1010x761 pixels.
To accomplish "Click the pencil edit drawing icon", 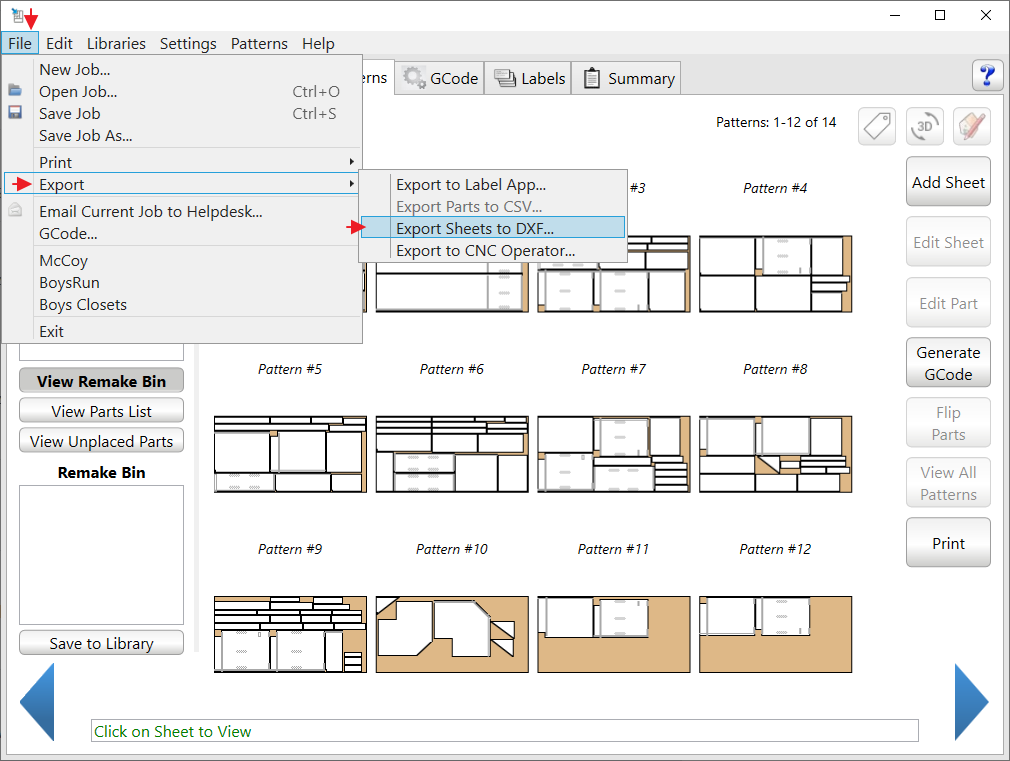I will point(971,125).
